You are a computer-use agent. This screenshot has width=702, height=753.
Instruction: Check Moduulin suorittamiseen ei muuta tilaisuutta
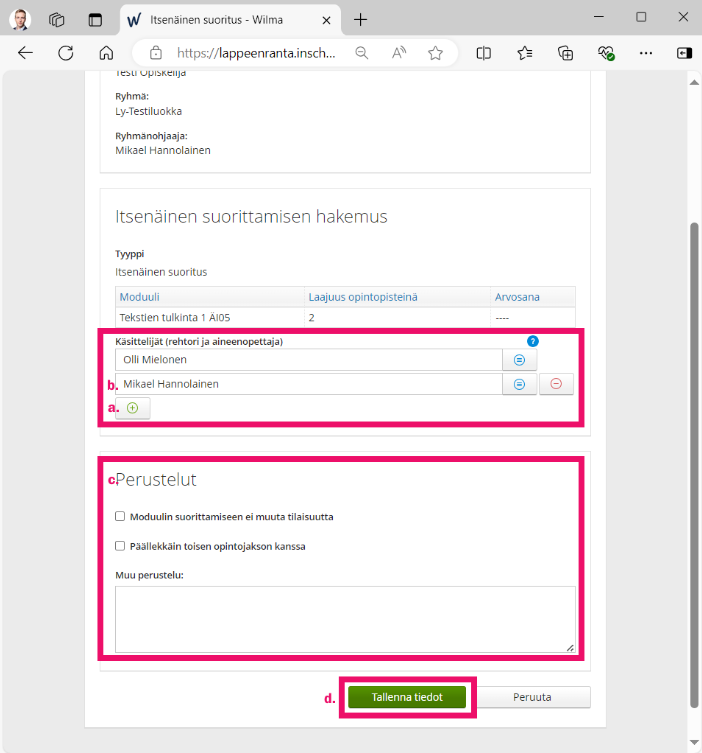(120, 516)
